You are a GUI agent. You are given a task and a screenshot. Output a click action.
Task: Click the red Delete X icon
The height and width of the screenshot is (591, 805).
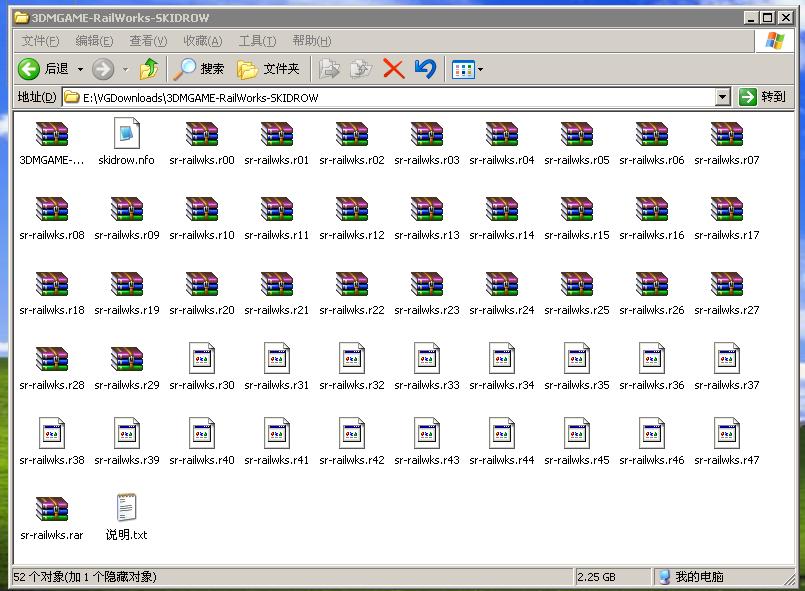[x=394, y=69]
